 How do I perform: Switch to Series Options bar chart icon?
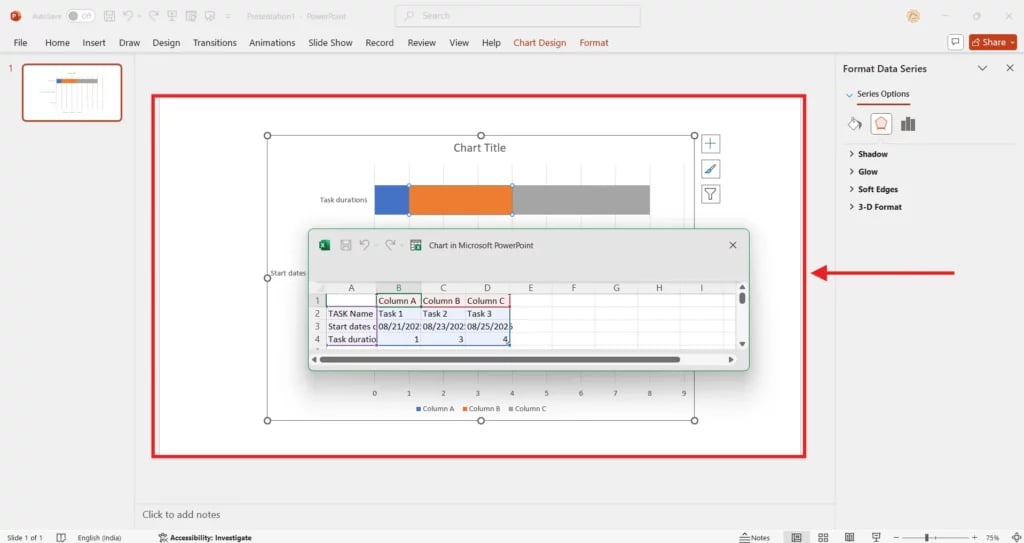point(908,124)
